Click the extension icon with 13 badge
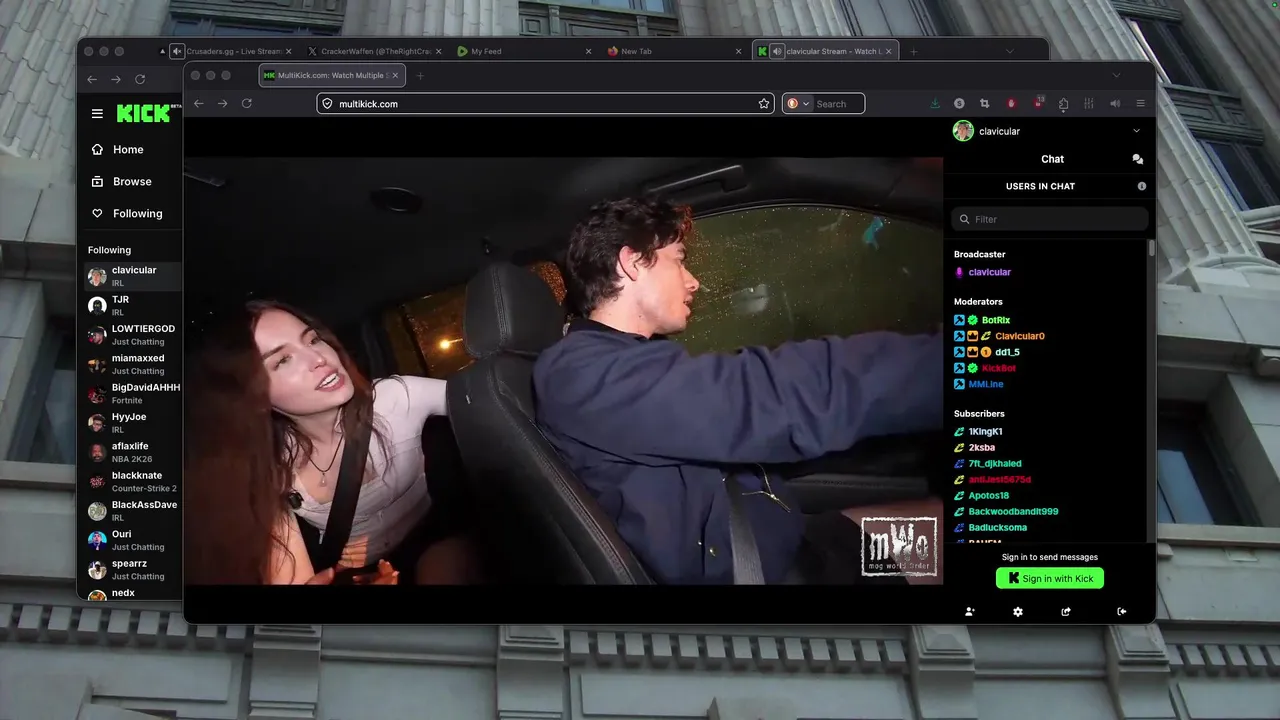 click(1038, 103)
